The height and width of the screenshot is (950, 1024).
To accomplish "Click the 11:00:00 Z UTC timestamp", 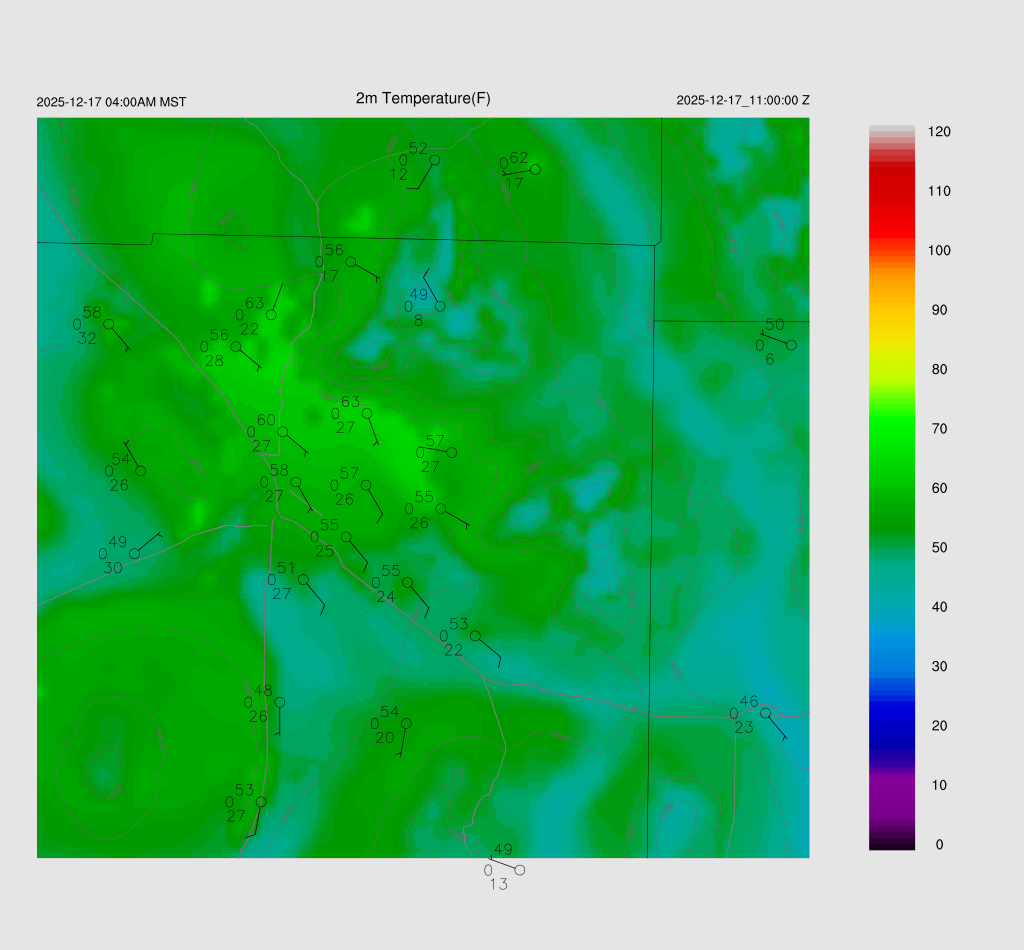I will 743,100.
